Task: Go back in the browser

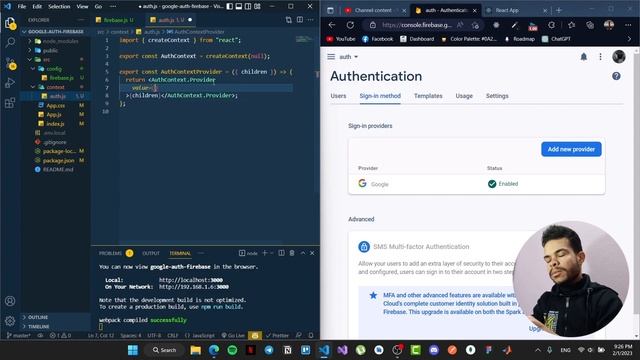Action: tap(332, 25)
